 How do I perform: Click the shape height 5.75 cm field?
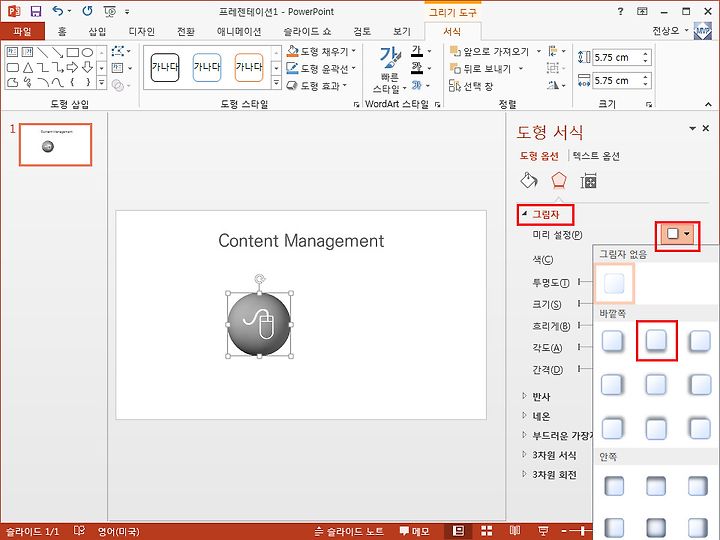point(617,57)
